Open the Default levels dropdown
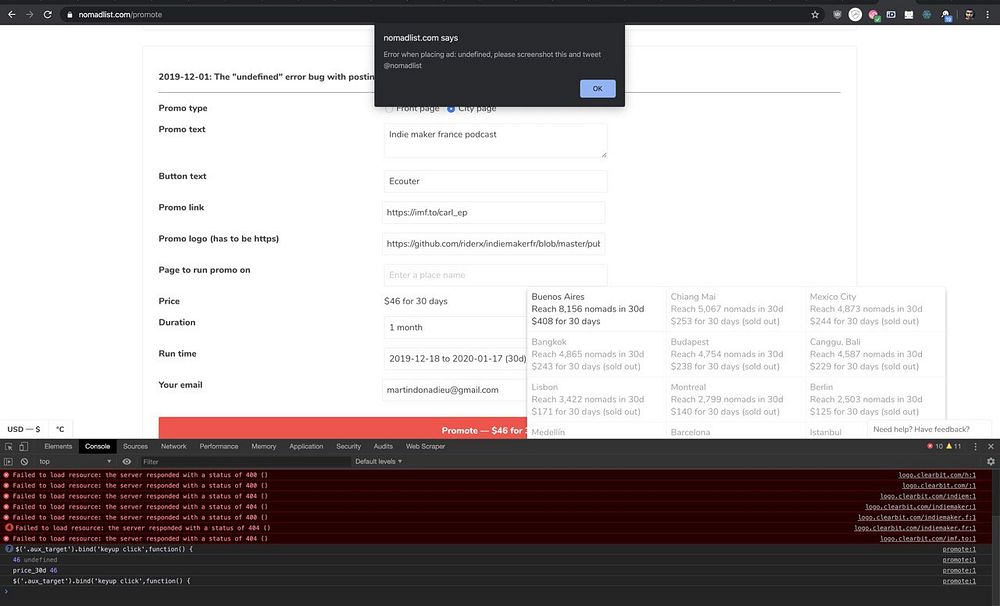 [x=378, y=461]
